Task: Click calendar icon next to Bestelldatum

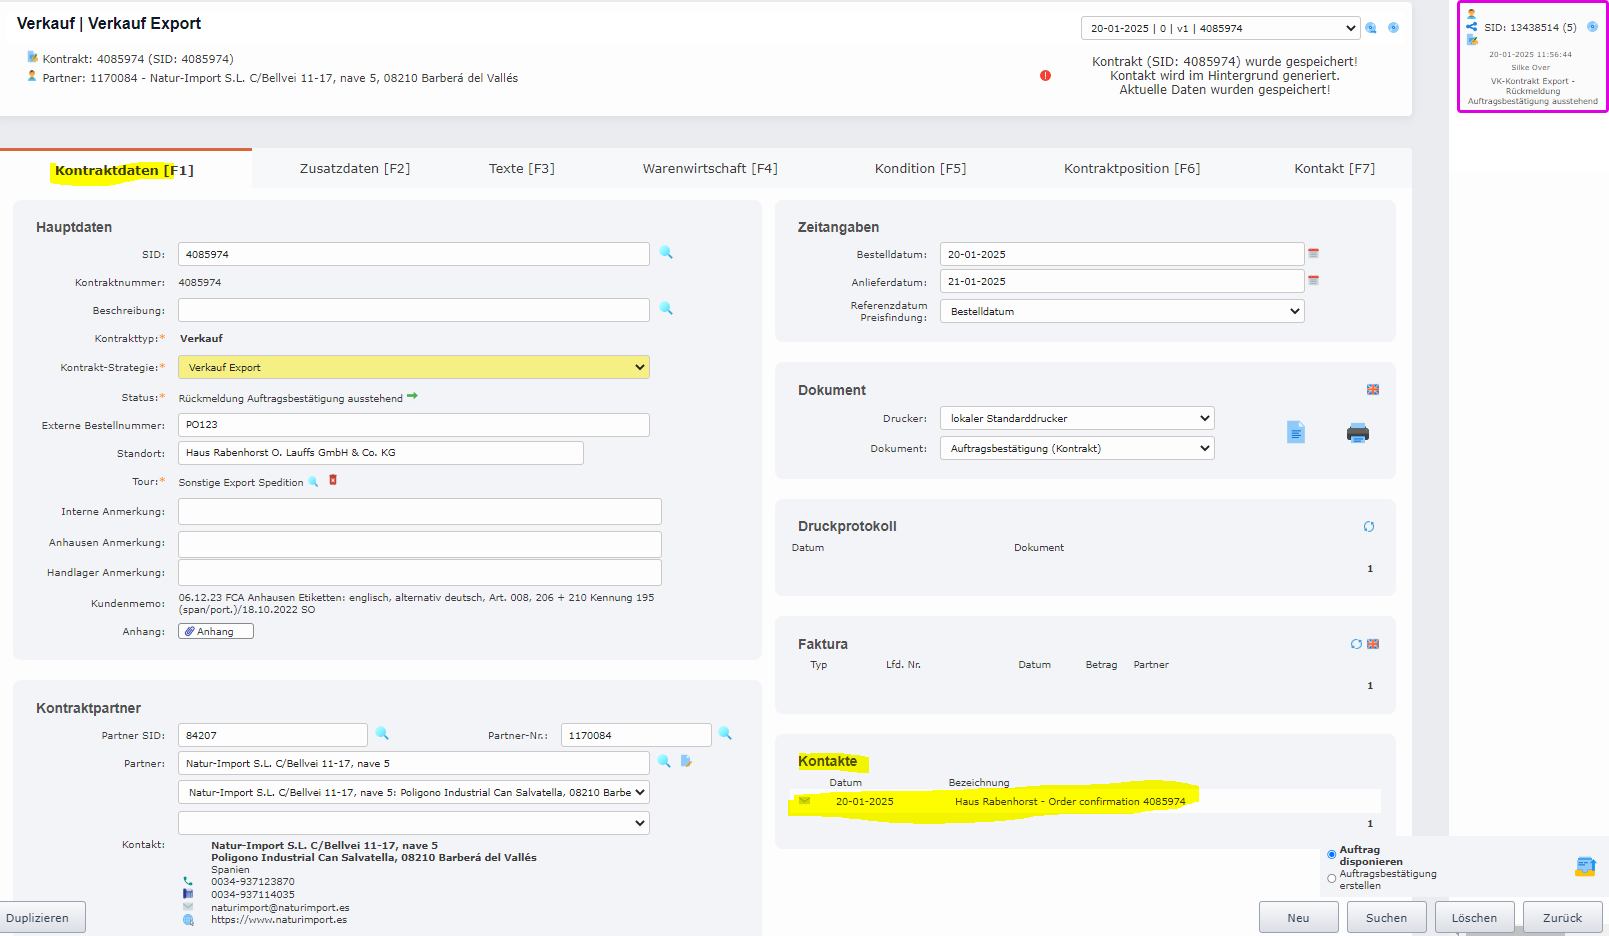Action: (x=1313, y=254)
